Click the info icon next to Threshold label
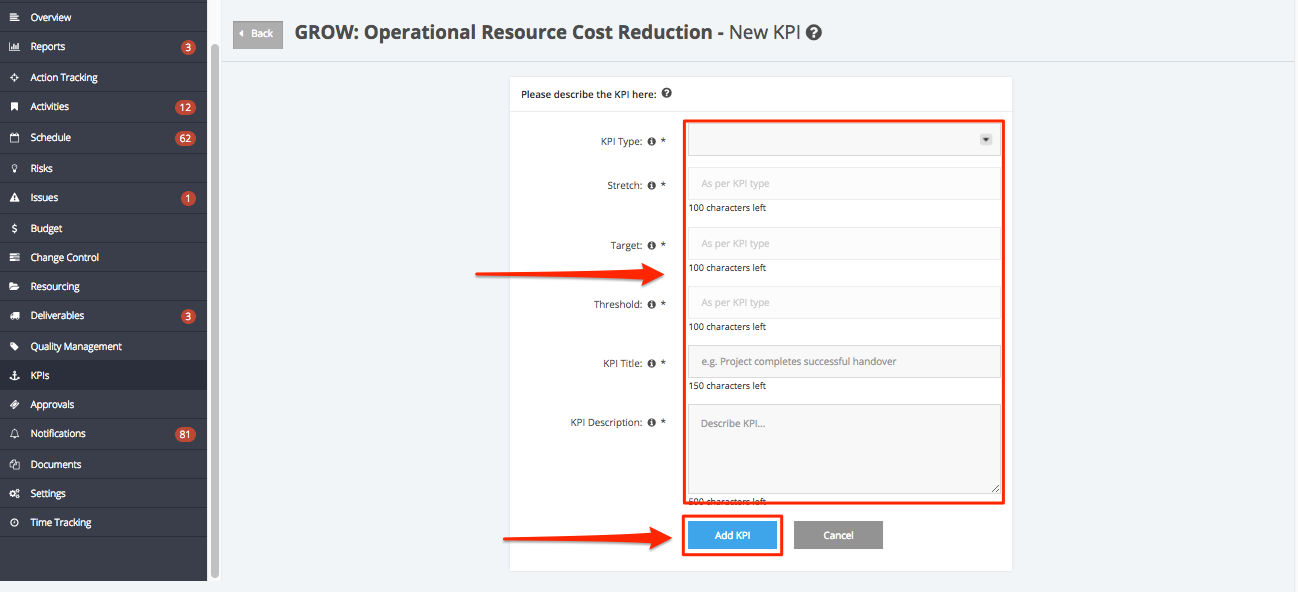Viewport: 1298px width, 592px height. point(651,304)
